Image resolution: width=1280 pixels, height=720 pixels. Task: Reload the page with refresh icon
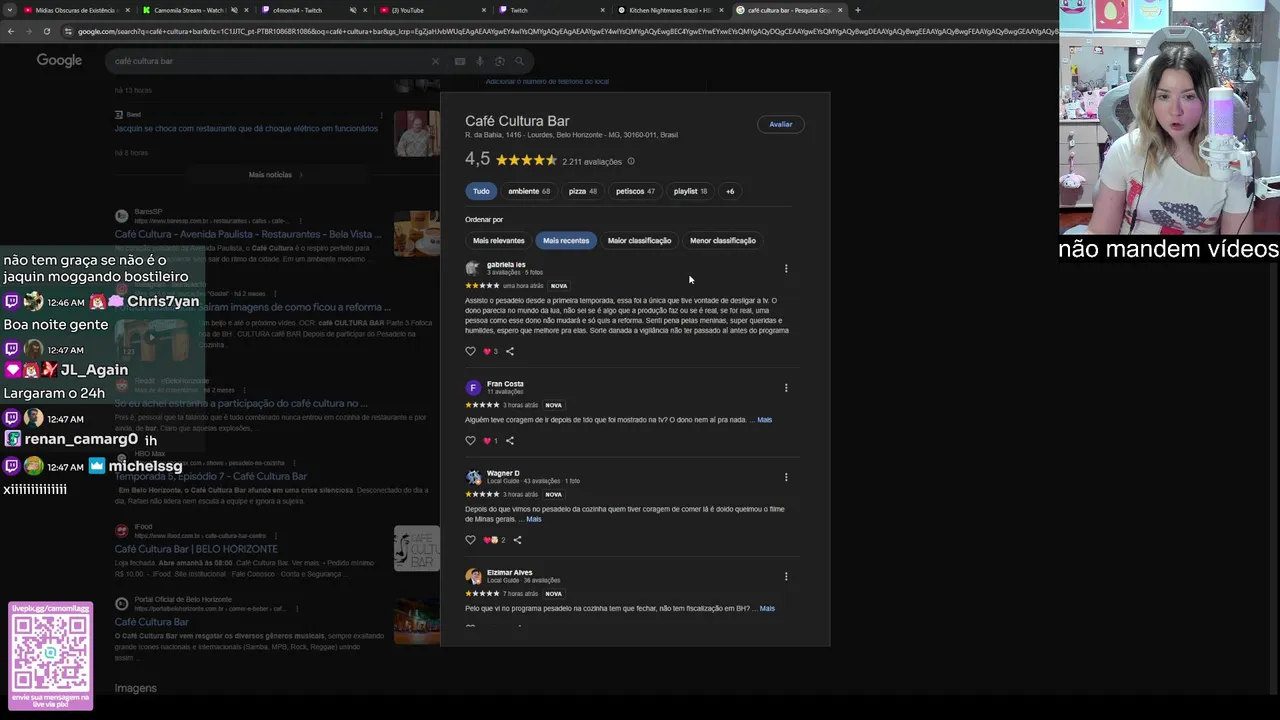[46, 31]
